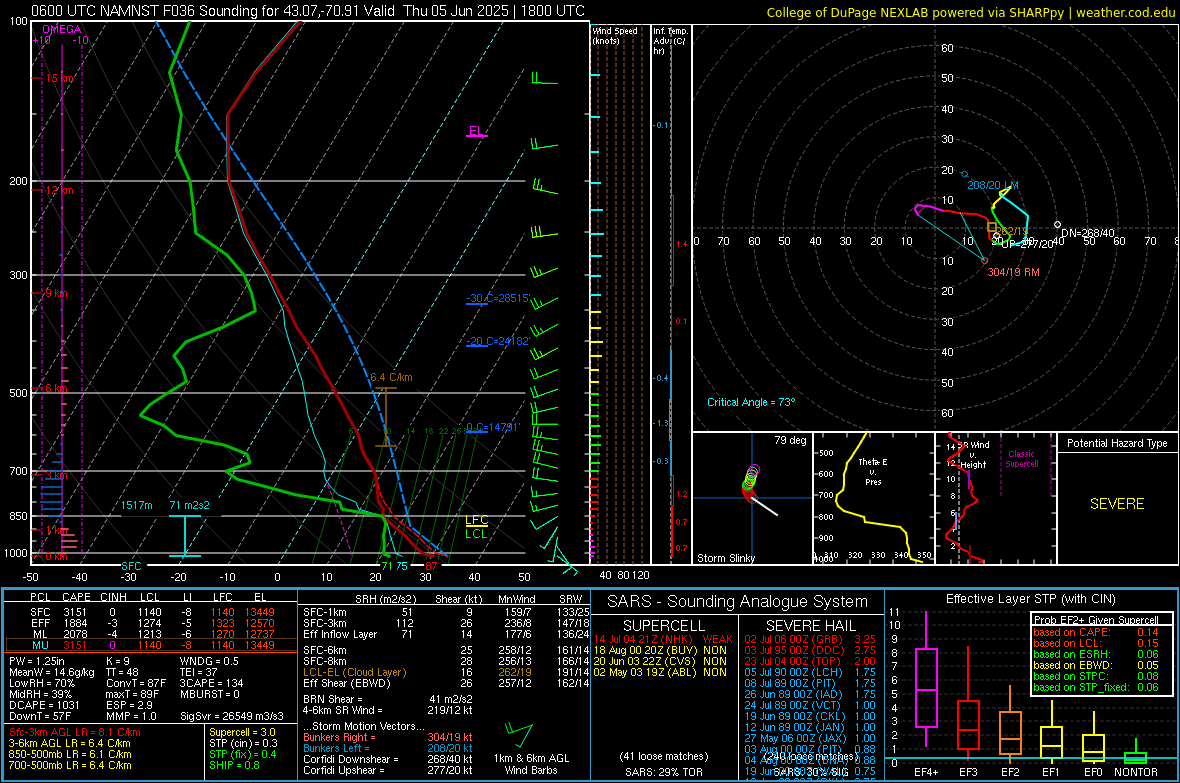Click the Effective Layer STP (with CIN) title

click(1030, 599)
